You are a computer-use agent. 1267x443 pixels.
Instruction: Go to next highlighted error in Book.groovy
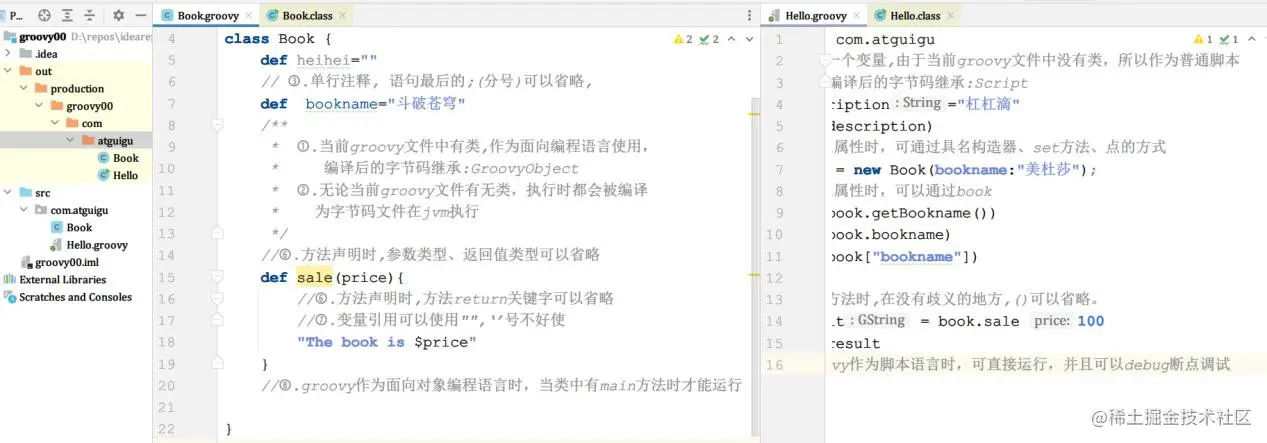749,39
